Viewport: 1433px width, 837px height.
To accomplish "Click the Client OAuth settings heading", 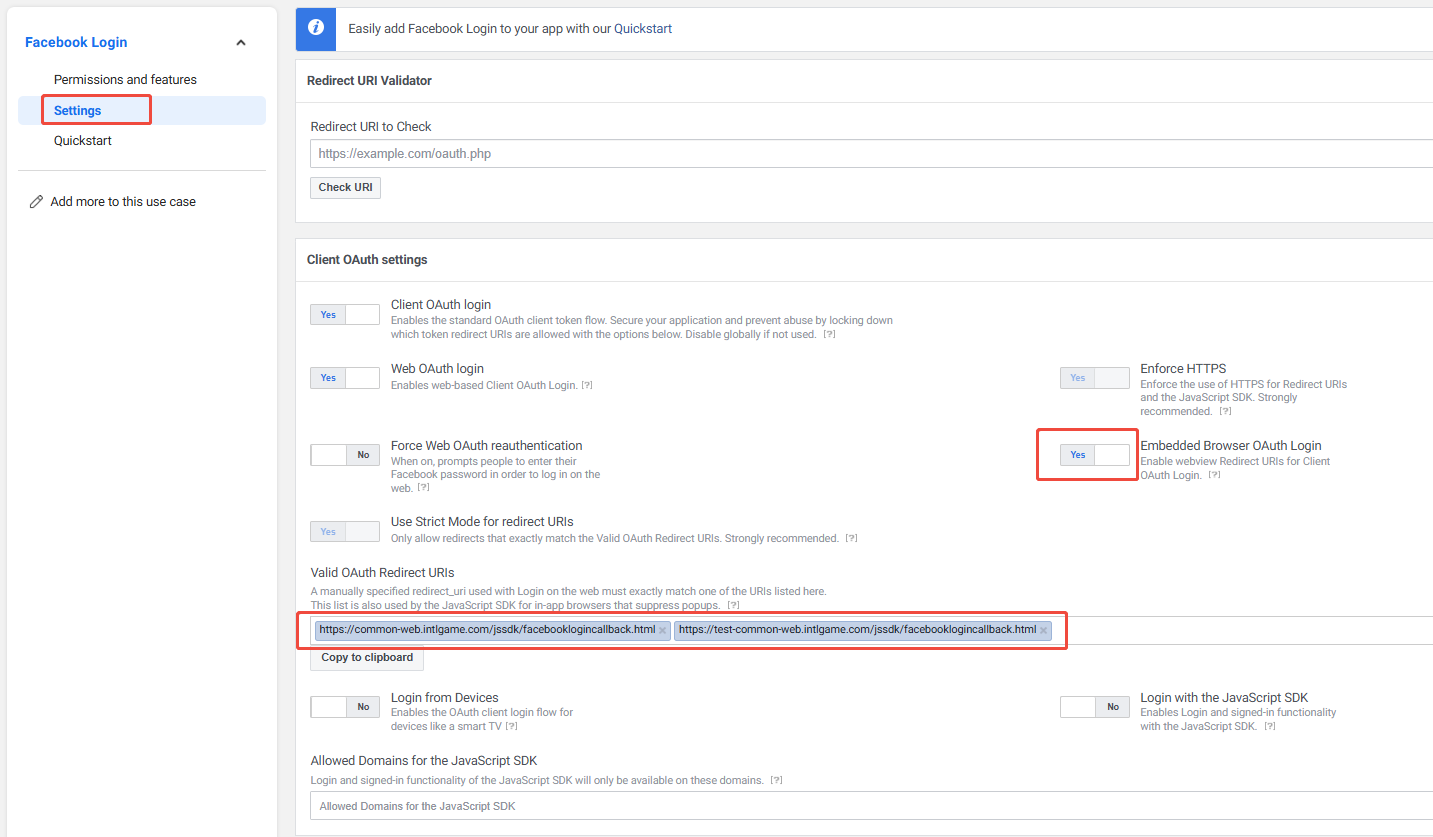I will click(x=367, y=260).
